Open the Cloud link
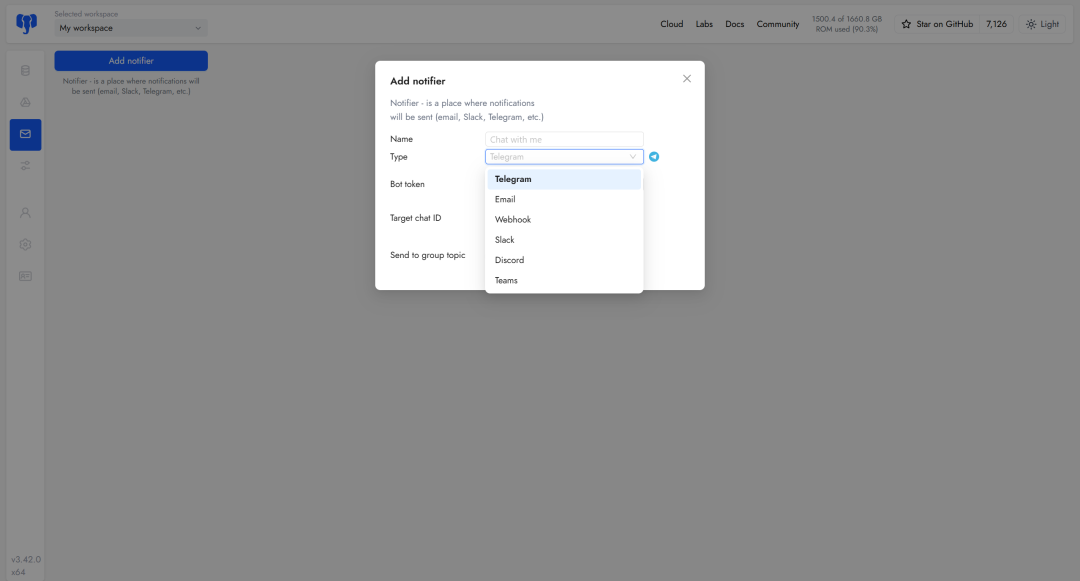This screenshot has height=581, width=1080. tap(672, 24)
